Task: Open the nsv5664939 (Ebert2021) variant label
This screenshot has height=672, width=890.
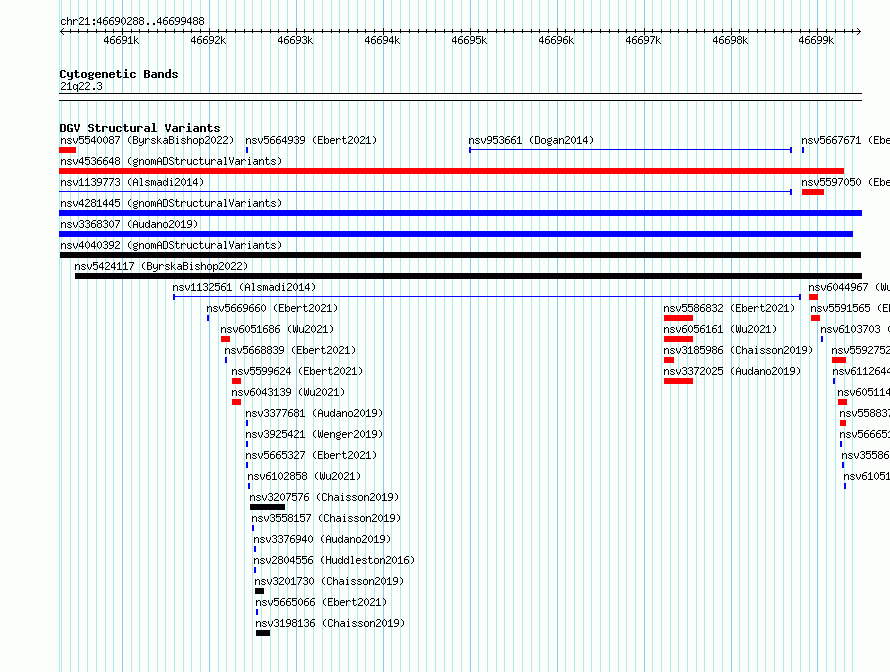Action: (311, 140)
